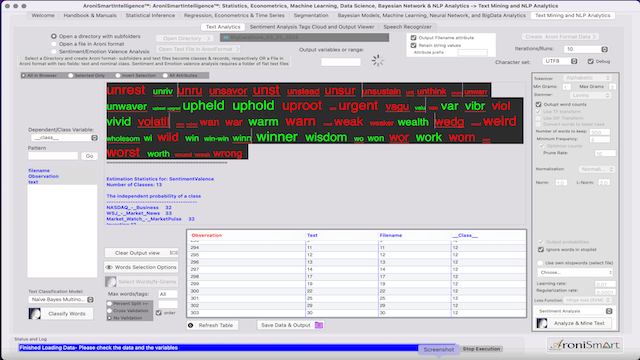
Task: Click the clear icon in Clear Output view
Action: pyautogui.click(x=174, y=253)
